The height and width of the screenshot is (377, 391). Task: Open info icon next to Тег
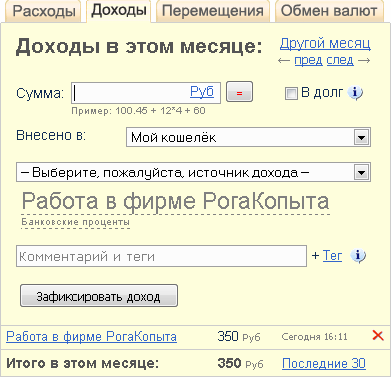pyautogui.click(x=358, y=256)
